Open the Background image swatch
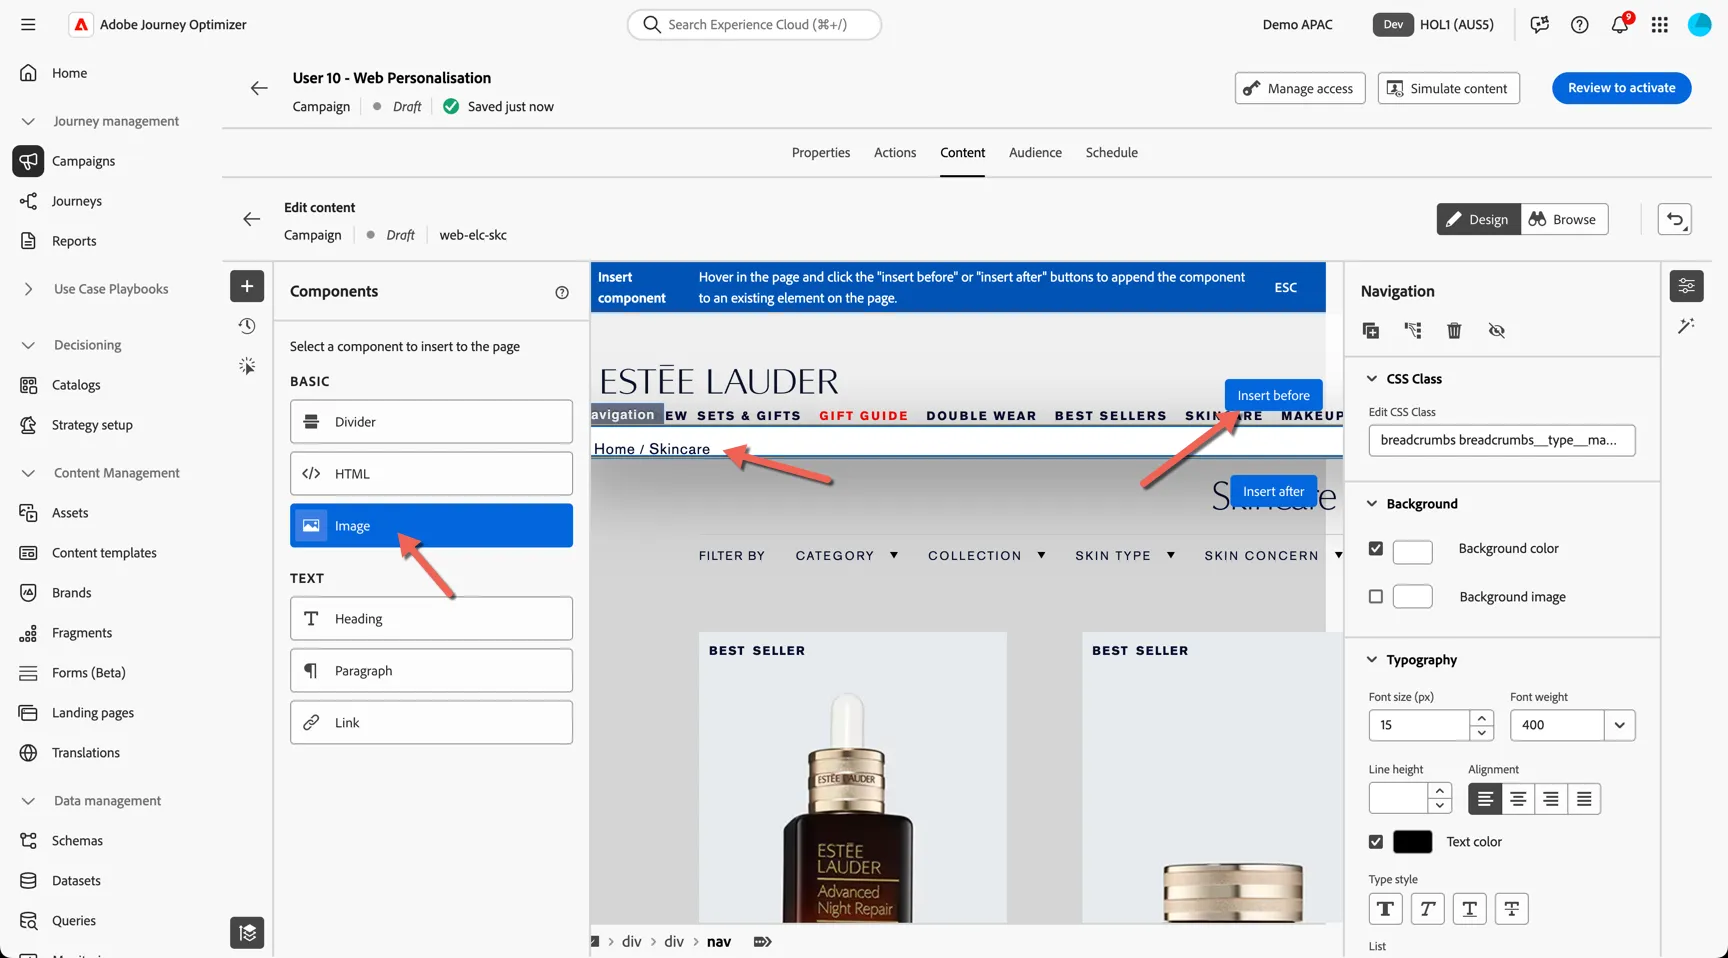The height and width of the screenshot is (958, 1728). click(x=1412, y=597)
